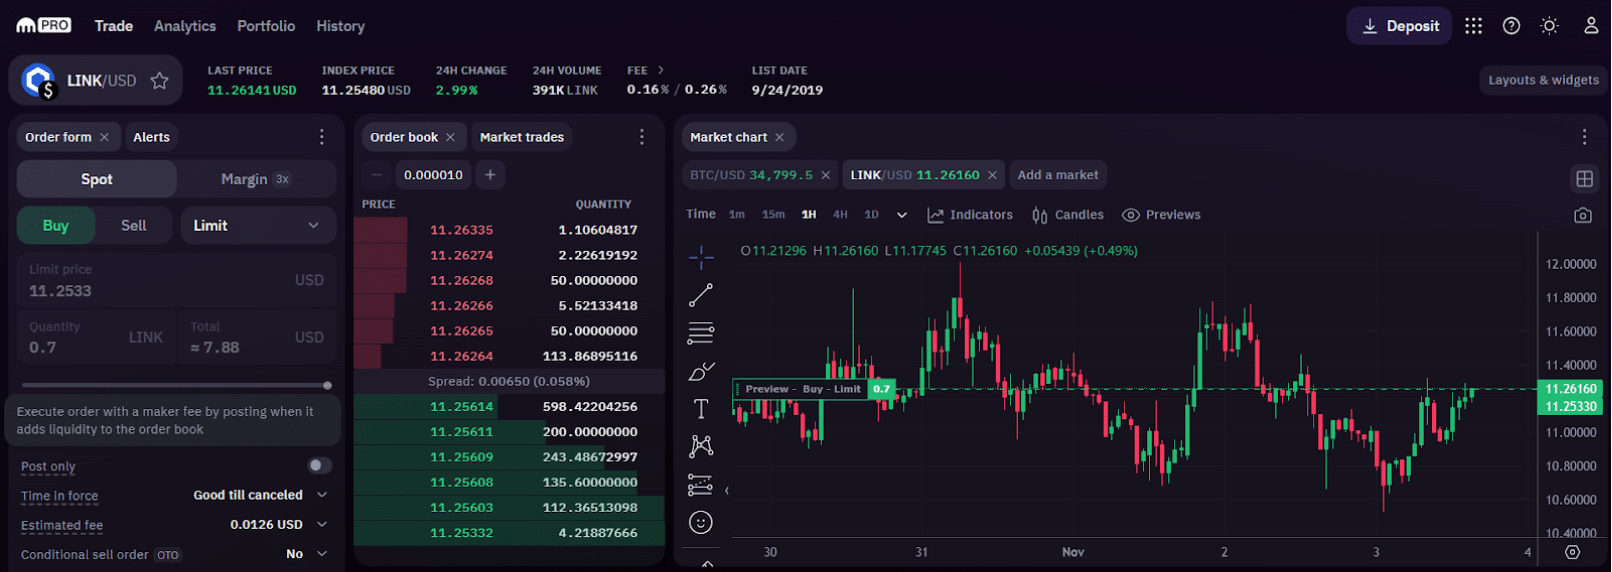1612x572 pixels.
Task: Click the Limit price input field
Action: [x=177, y=281]
